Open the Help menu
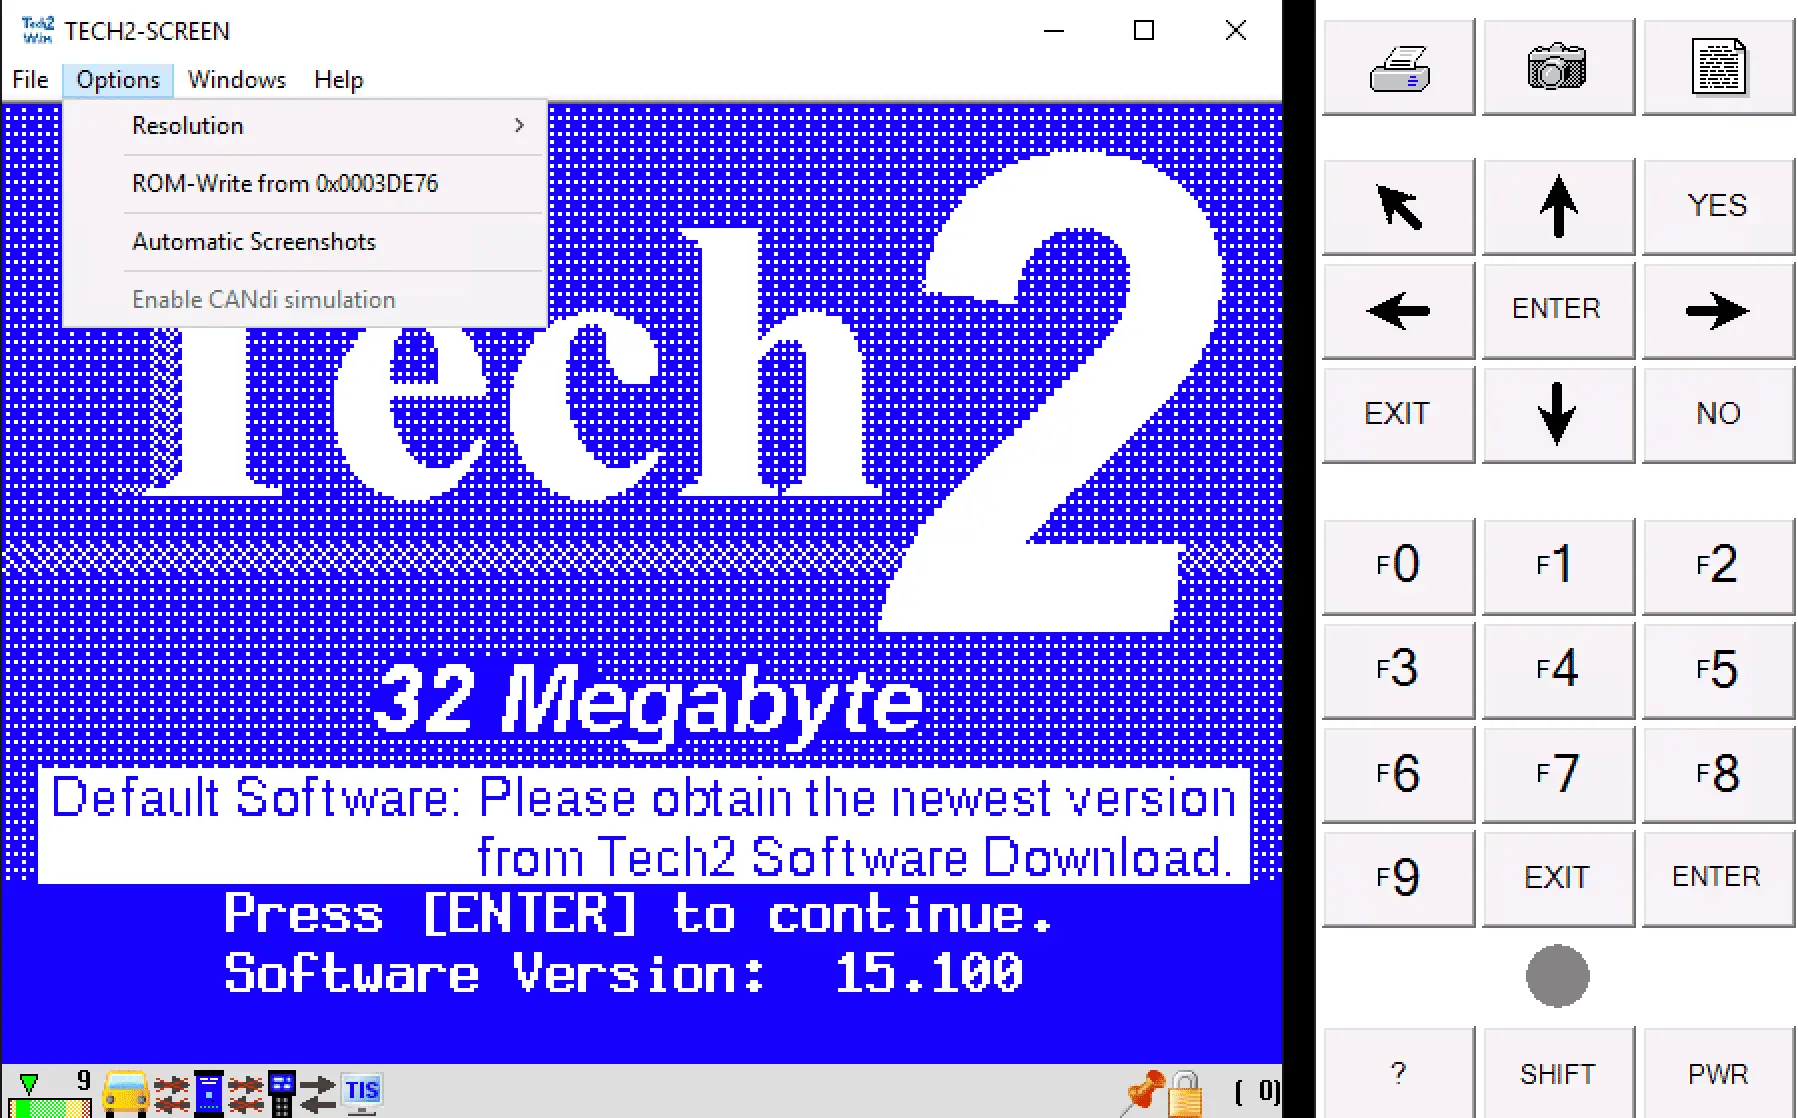 [338, 80]
